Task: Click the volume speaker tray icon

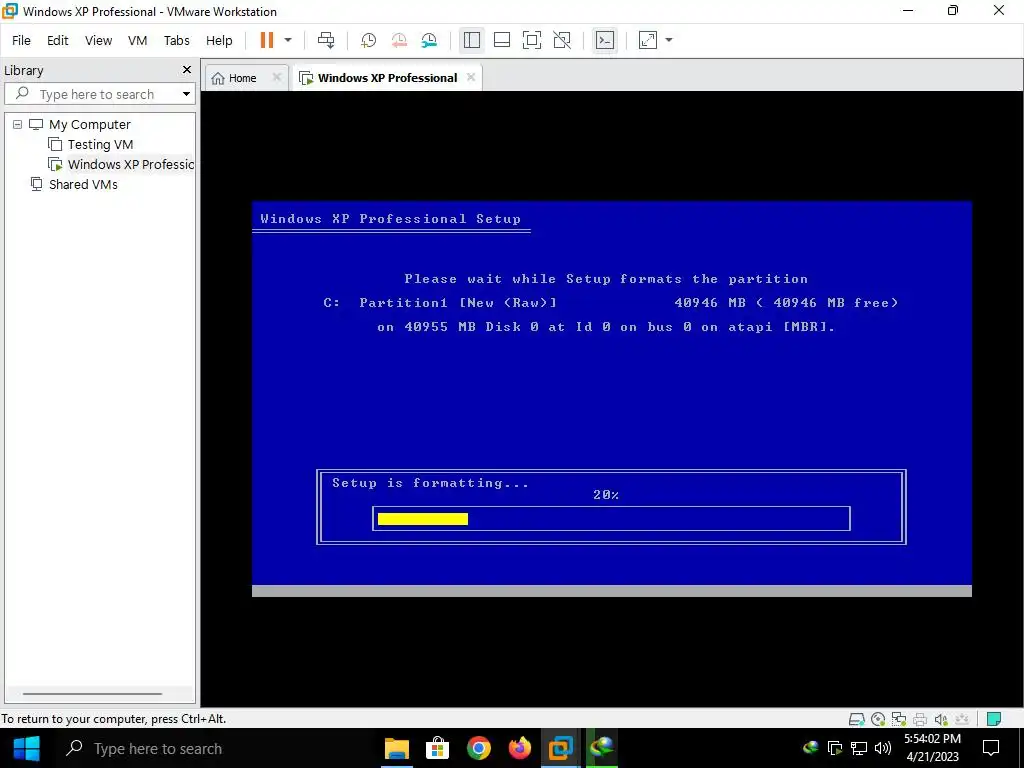Action: [883, 748]
